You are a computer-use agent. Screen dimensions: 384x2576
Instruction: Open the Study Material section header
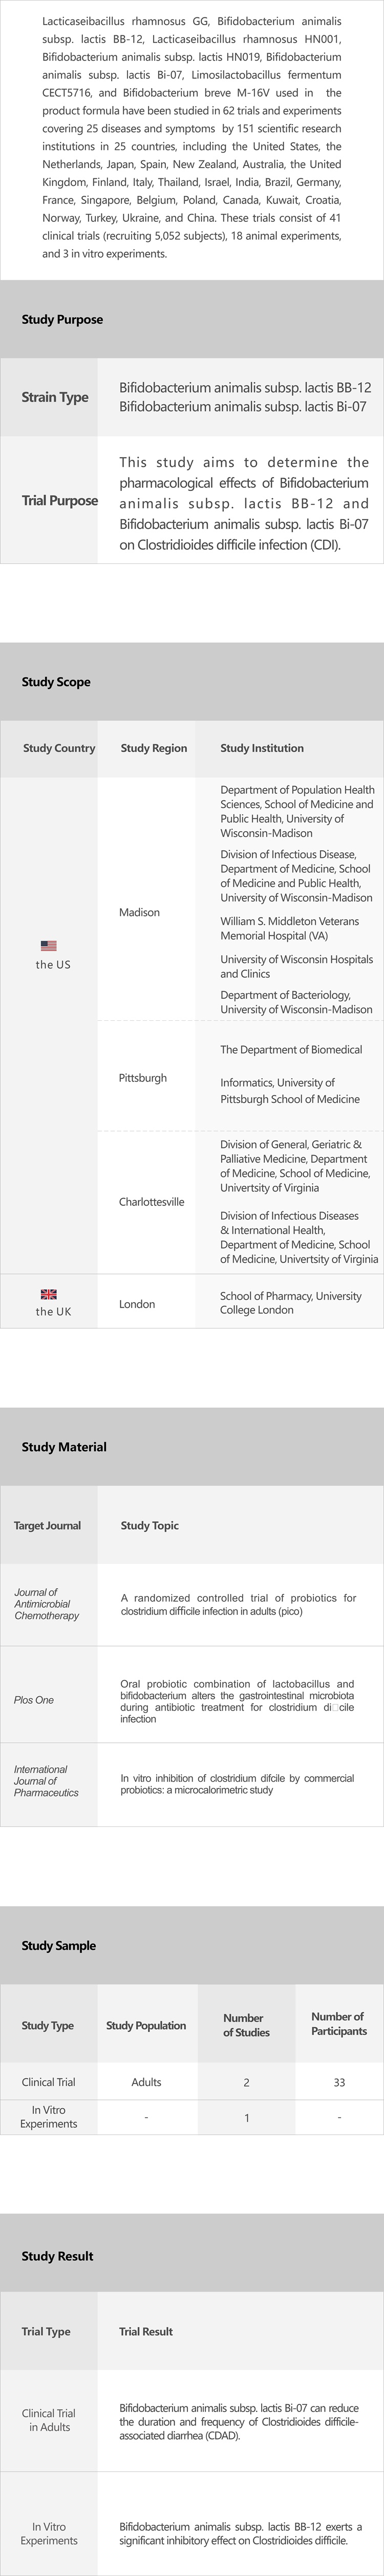coord(64,1447)
